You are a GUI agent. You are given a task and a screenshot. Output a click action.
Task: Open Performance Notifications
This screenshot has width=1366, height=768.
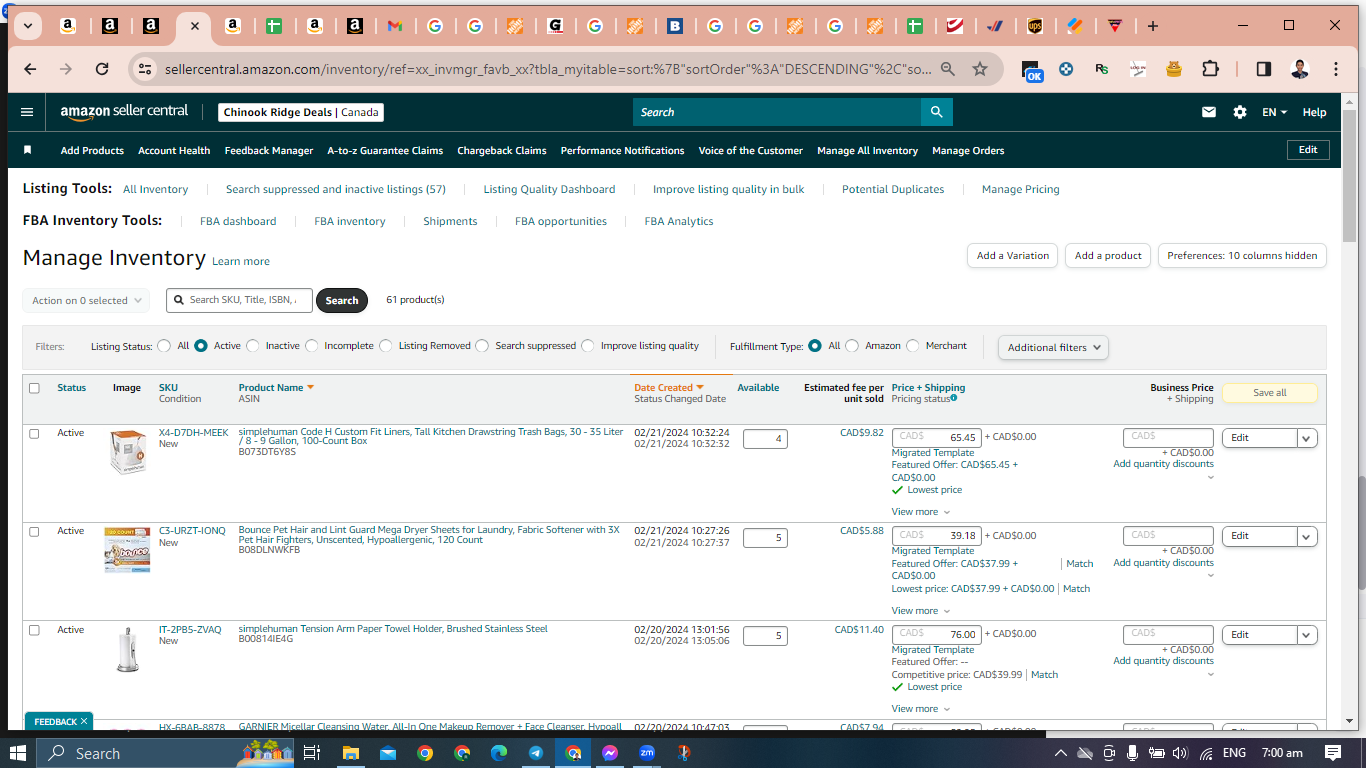(x=622, y=150)
